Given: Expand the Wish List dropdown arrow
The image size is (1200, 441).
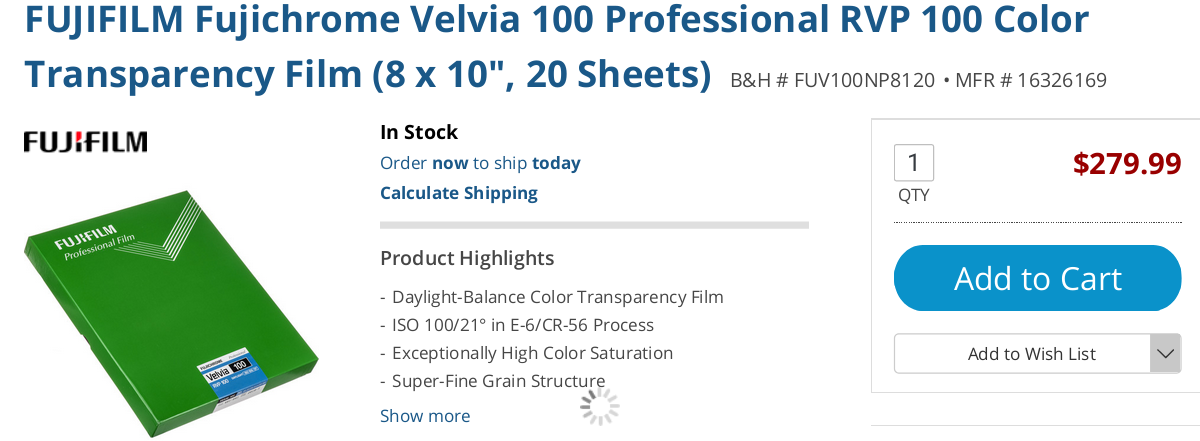Looking at the screenshot, I should coord(1165,353).
